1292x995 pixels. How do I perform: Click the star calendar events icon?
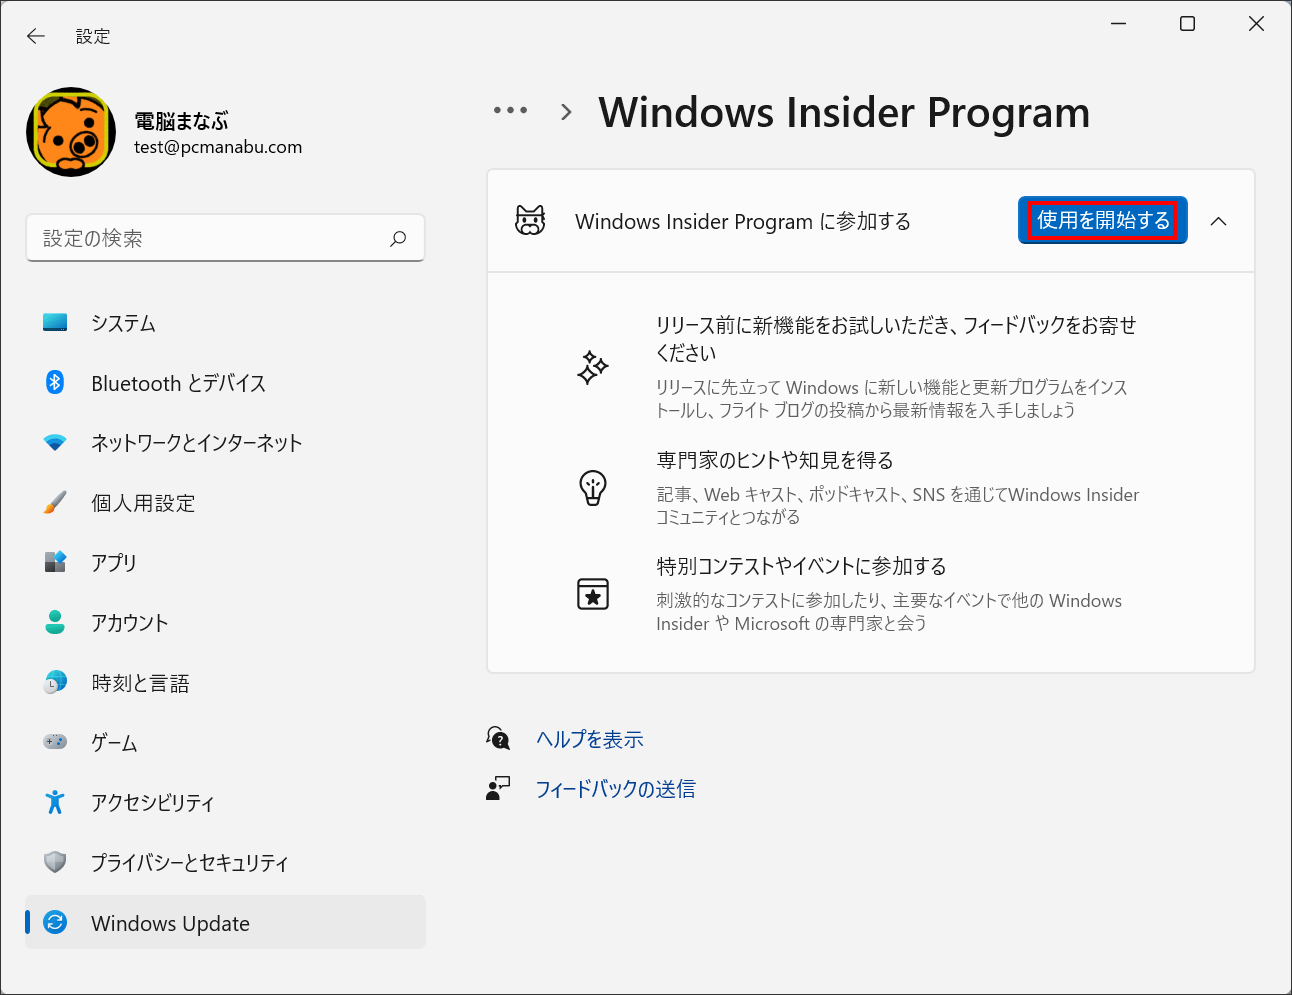click(593, 594)
